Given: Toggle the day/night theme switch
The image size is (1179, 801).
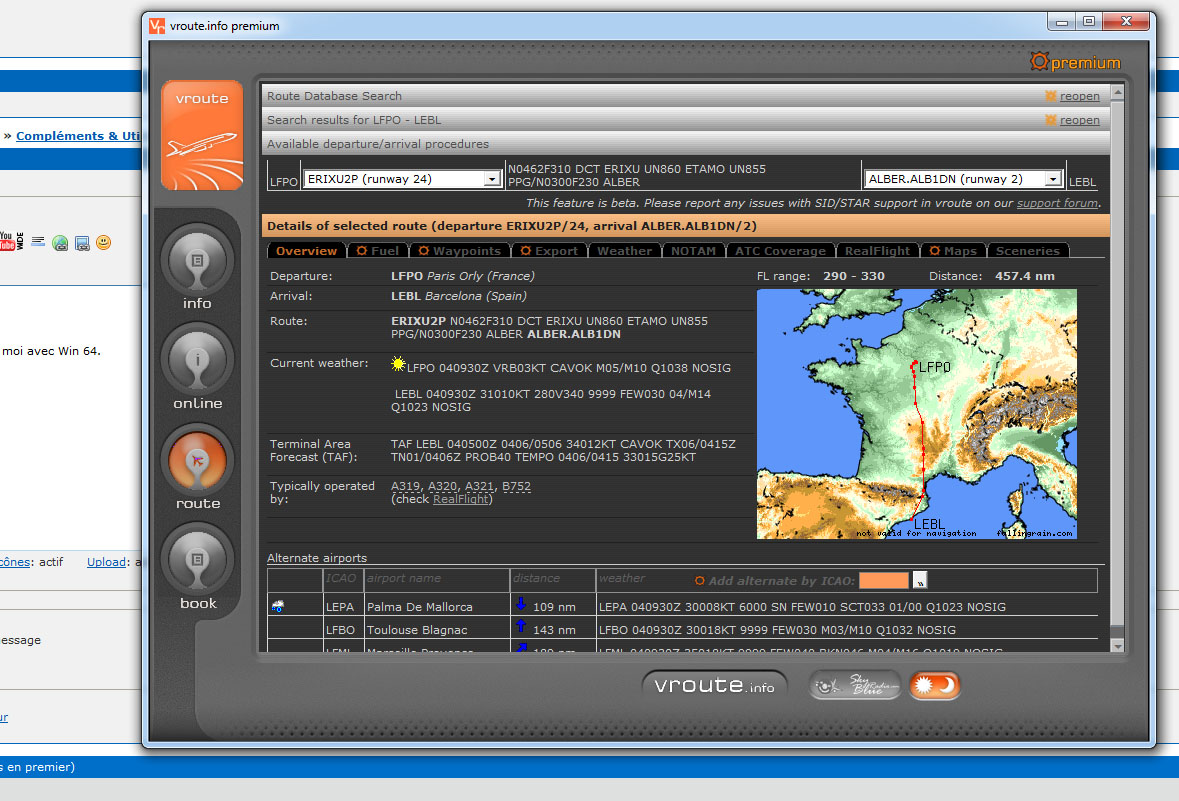Looking at the screenshot, I should tap(935, 685).
